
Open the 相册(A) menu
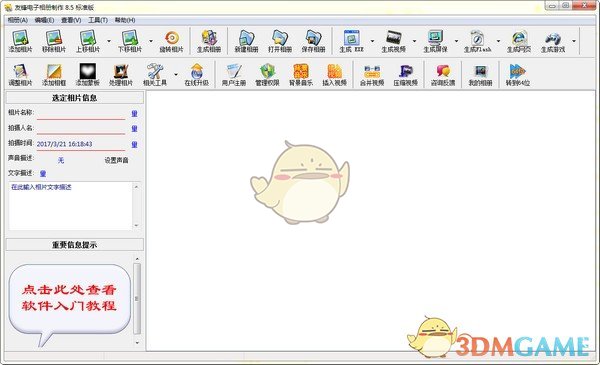point(18,20)
